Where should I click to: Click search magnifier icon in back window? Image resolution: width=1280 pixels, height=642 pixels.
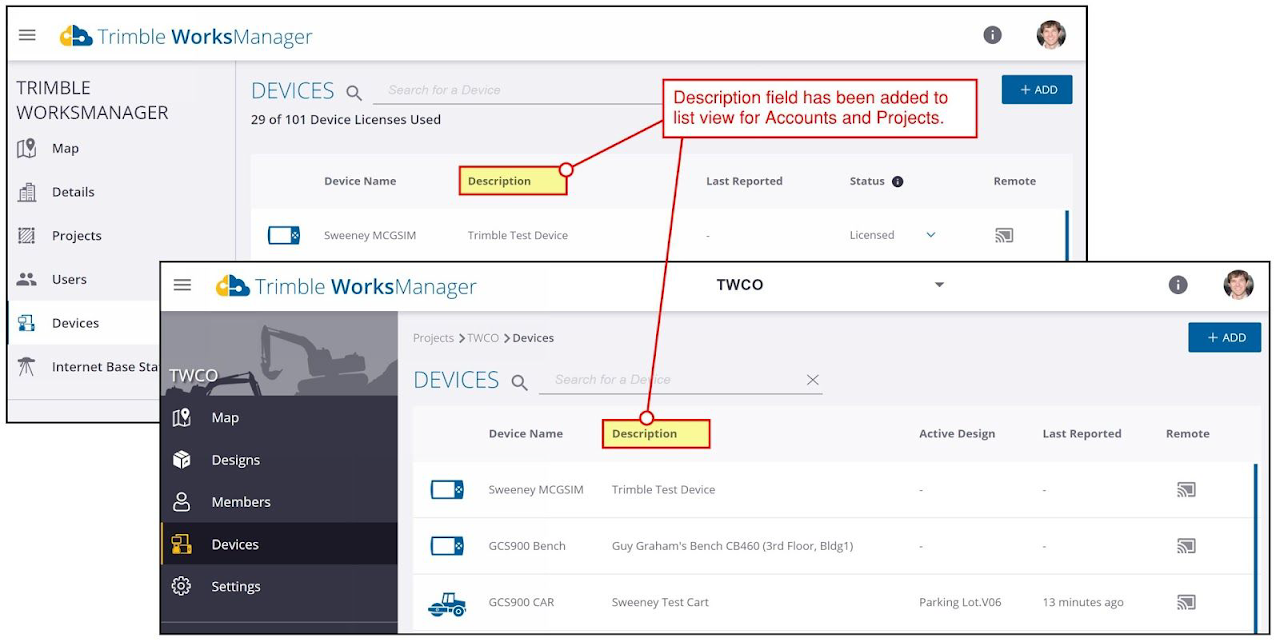tap(354, 93)
